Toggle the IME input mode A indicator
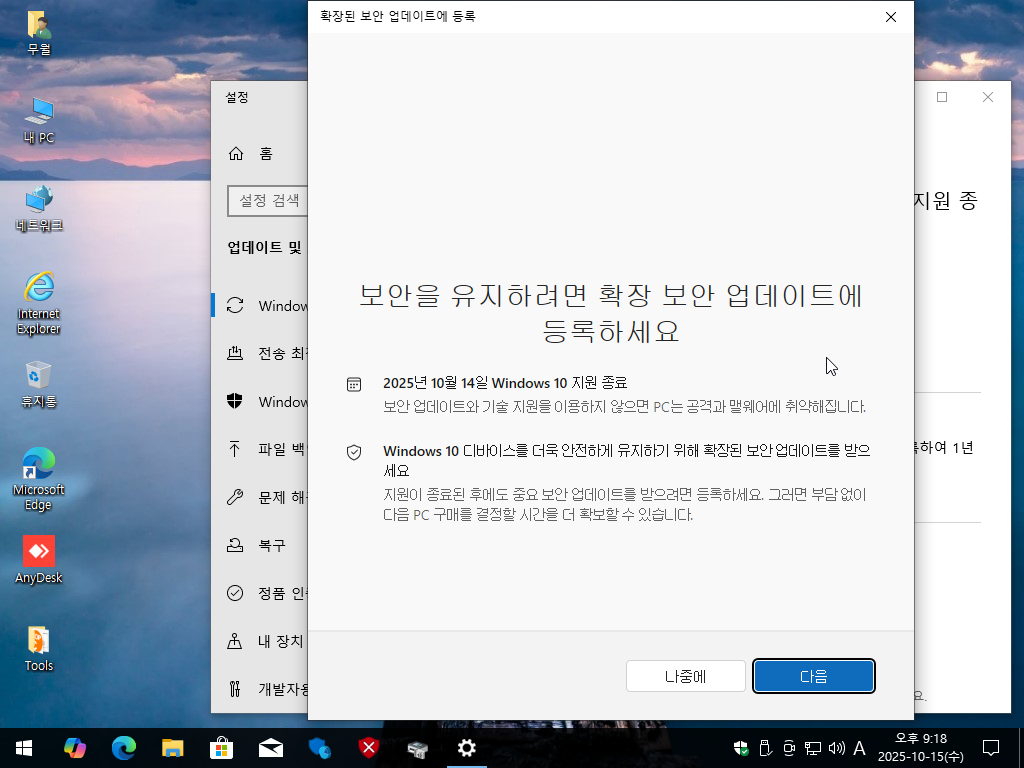Image resolution: width=1024 pixels, height=768 pixels. (x=859, y=748)
